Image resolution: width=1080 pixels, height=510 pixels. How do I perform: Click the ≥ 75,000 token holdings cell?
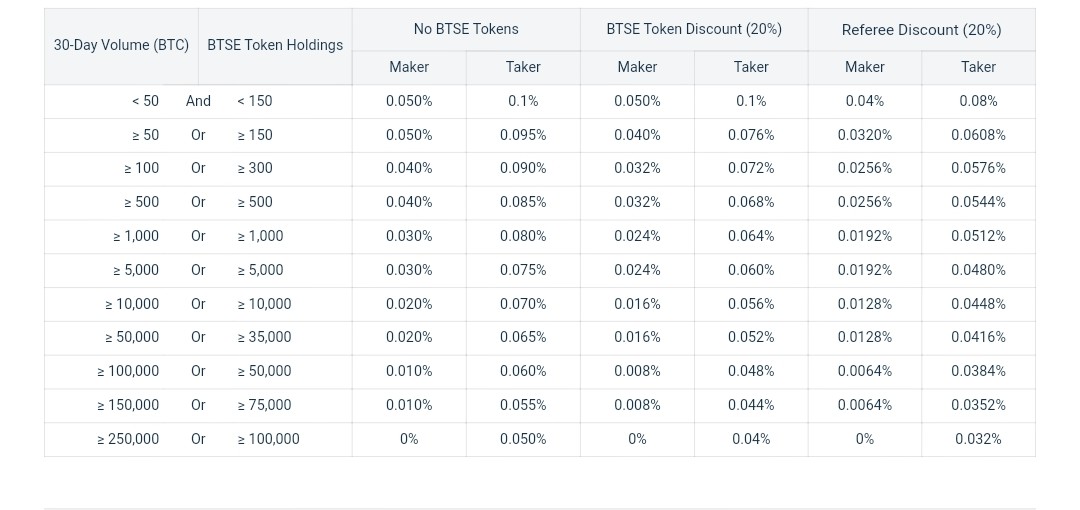tap(264, 405)
